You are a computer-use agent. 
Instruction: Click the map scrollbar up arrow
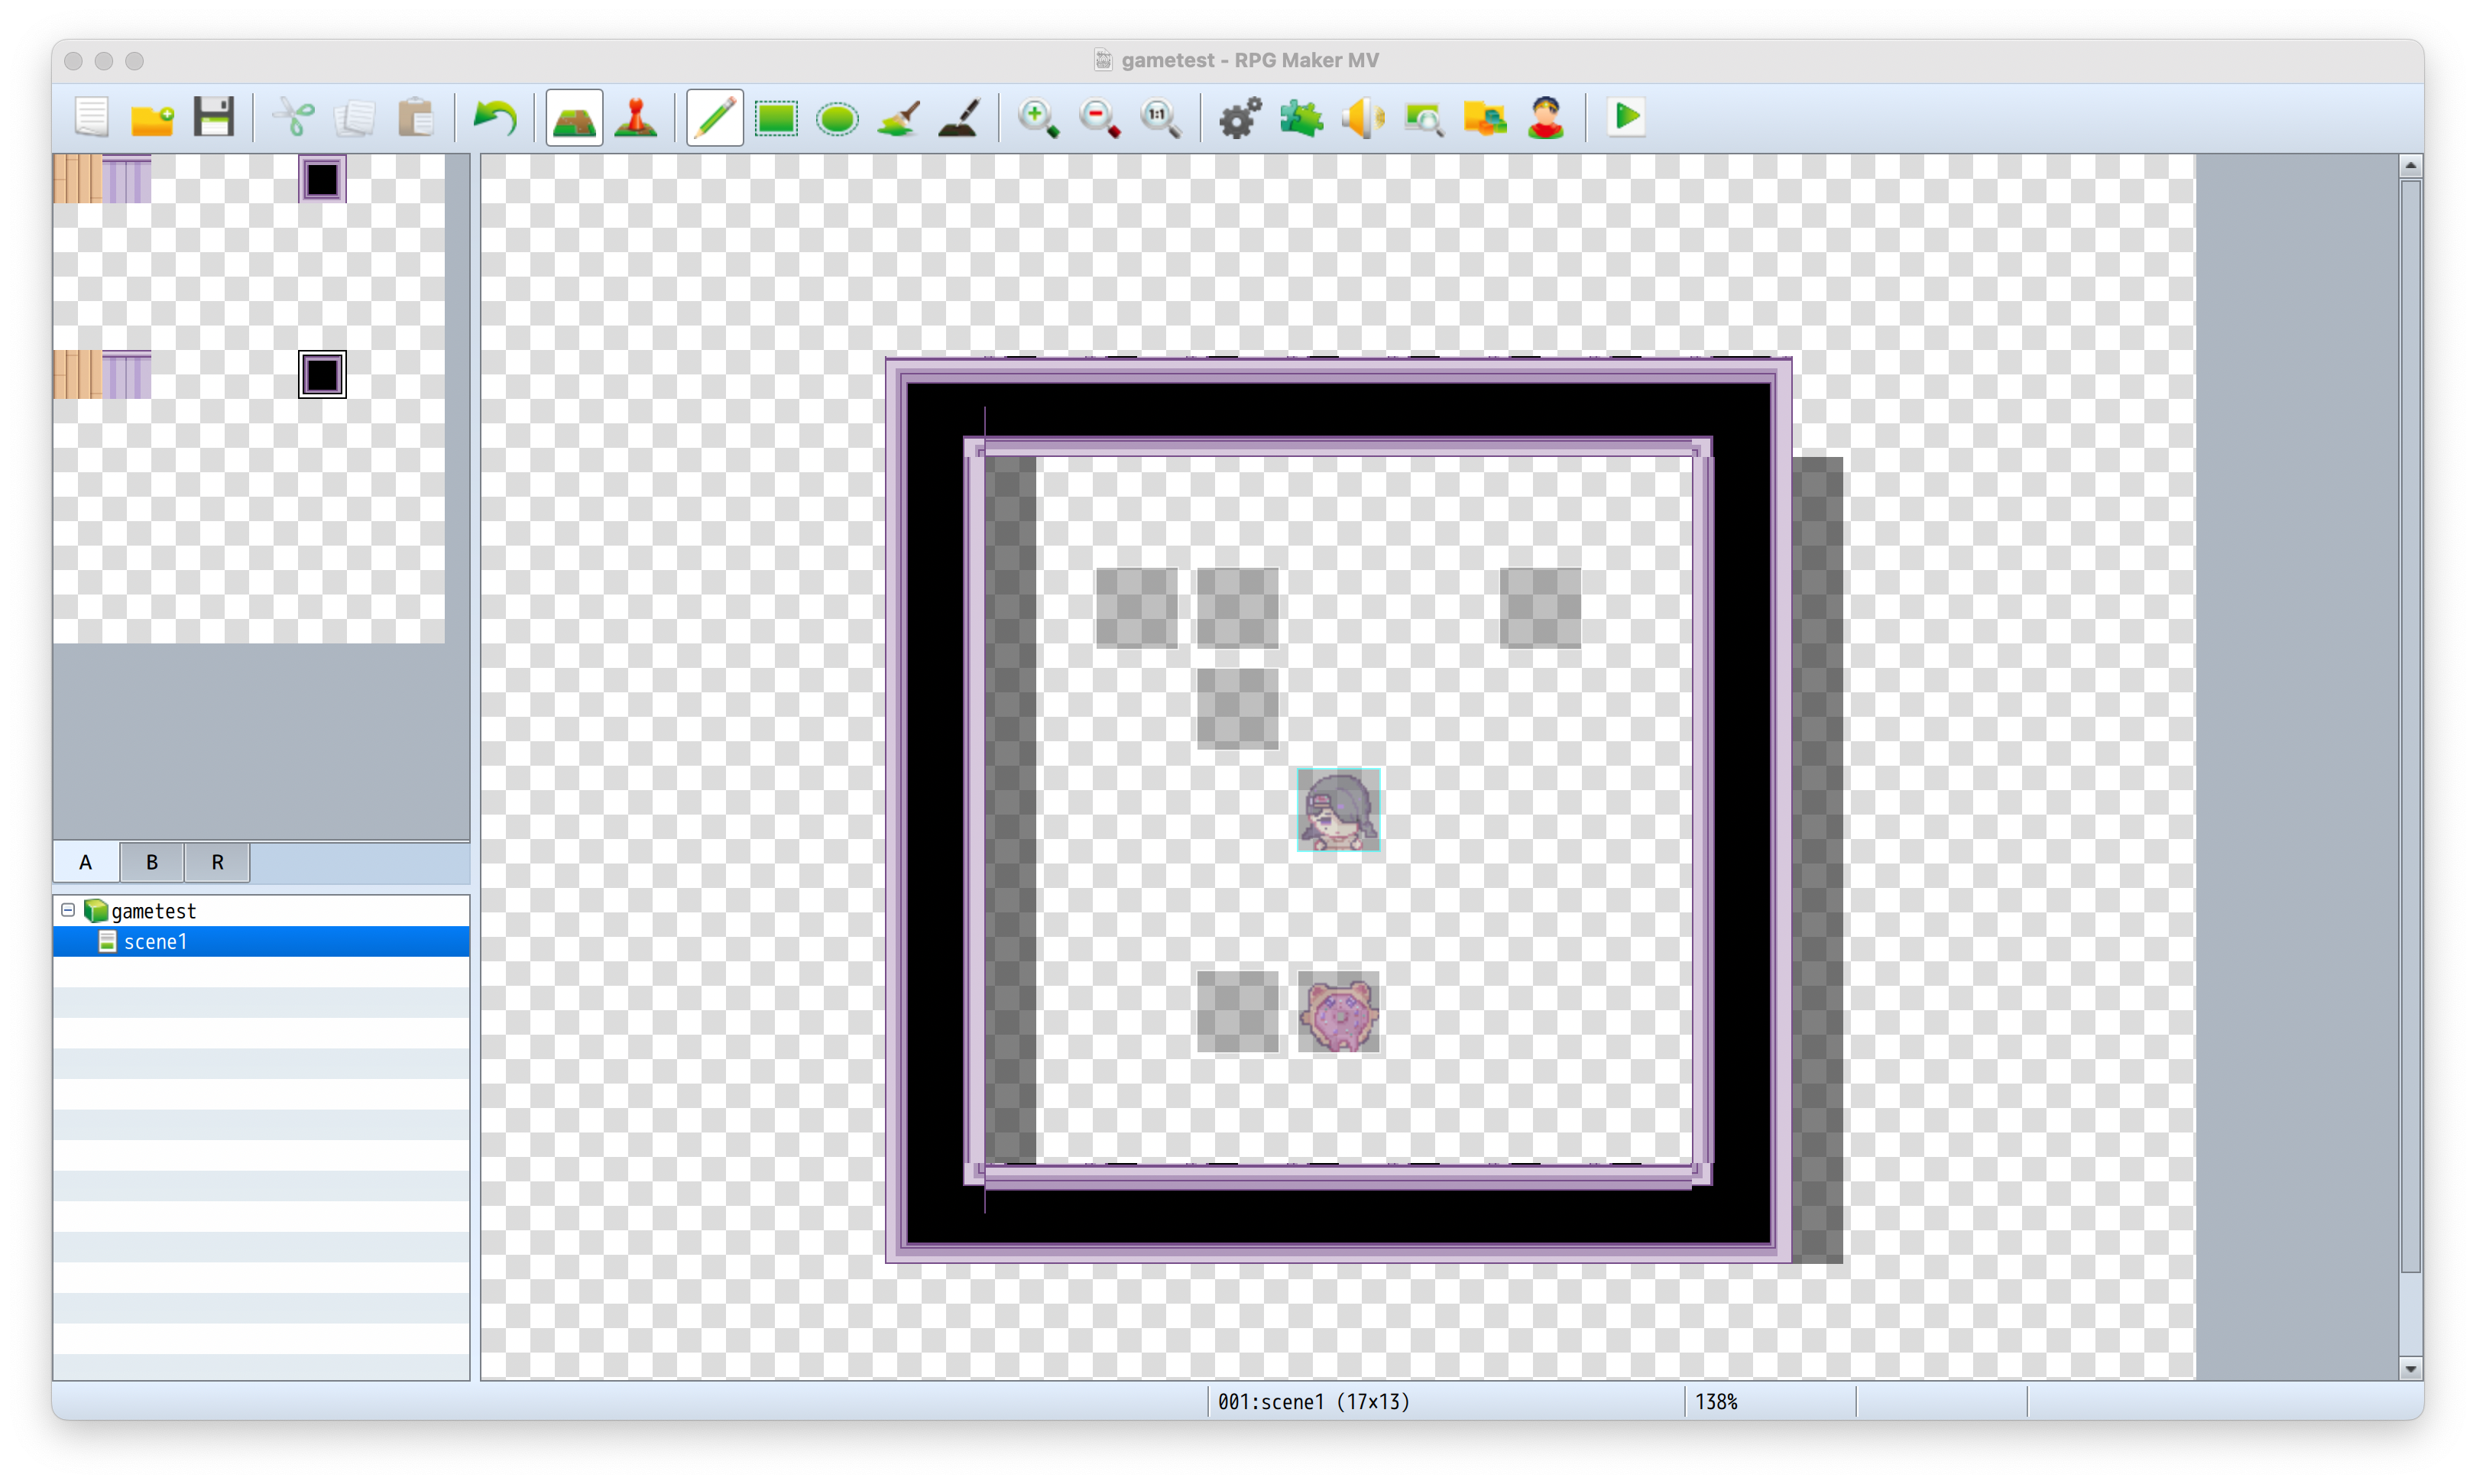[x=2411, y=166]
